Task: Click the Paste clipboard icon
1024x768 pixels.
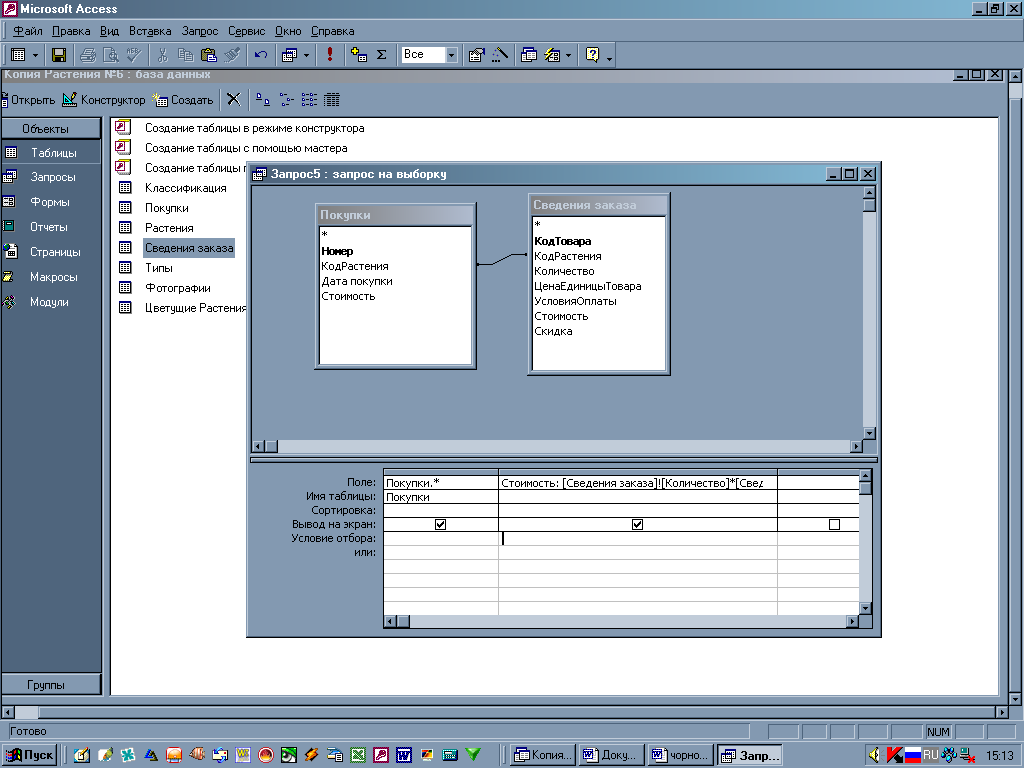Action: point(209,55)
